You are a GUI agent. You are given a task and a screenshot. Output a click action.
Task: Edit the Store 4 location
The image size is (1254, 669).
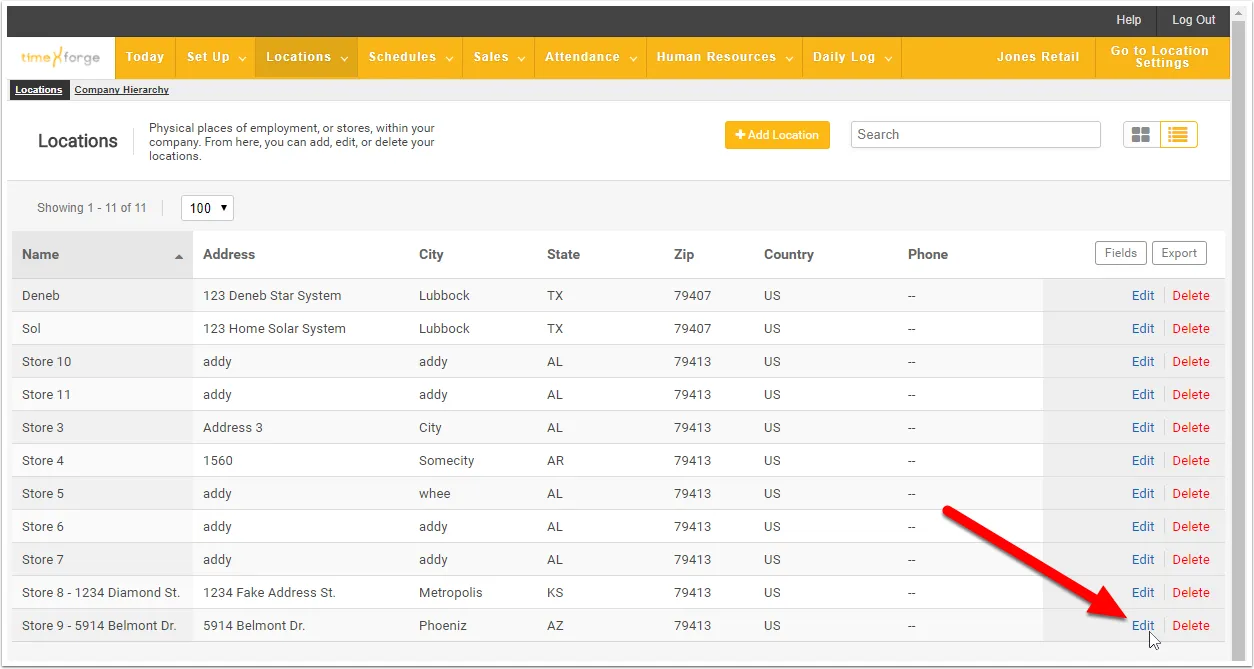point(1143,461)
